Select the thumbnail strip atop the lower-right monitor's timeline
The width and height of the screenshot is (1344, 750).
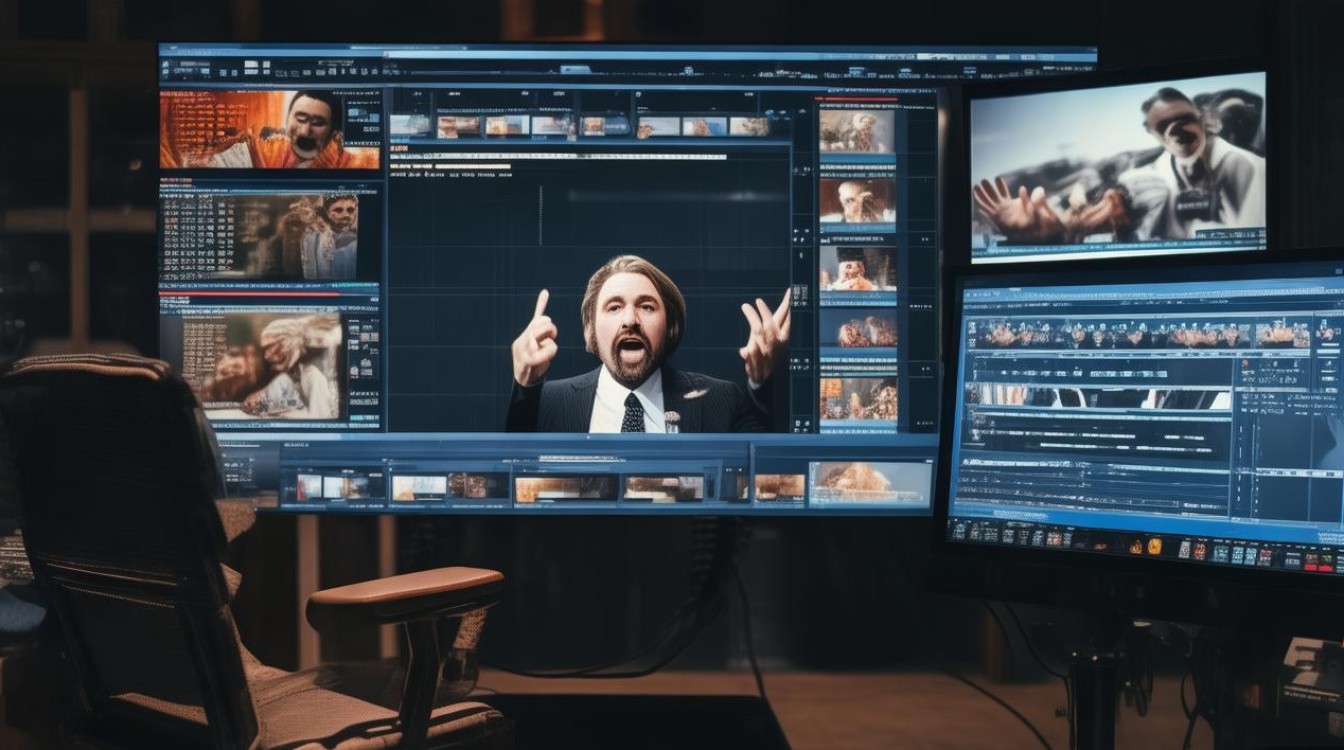coord(1140,334)
